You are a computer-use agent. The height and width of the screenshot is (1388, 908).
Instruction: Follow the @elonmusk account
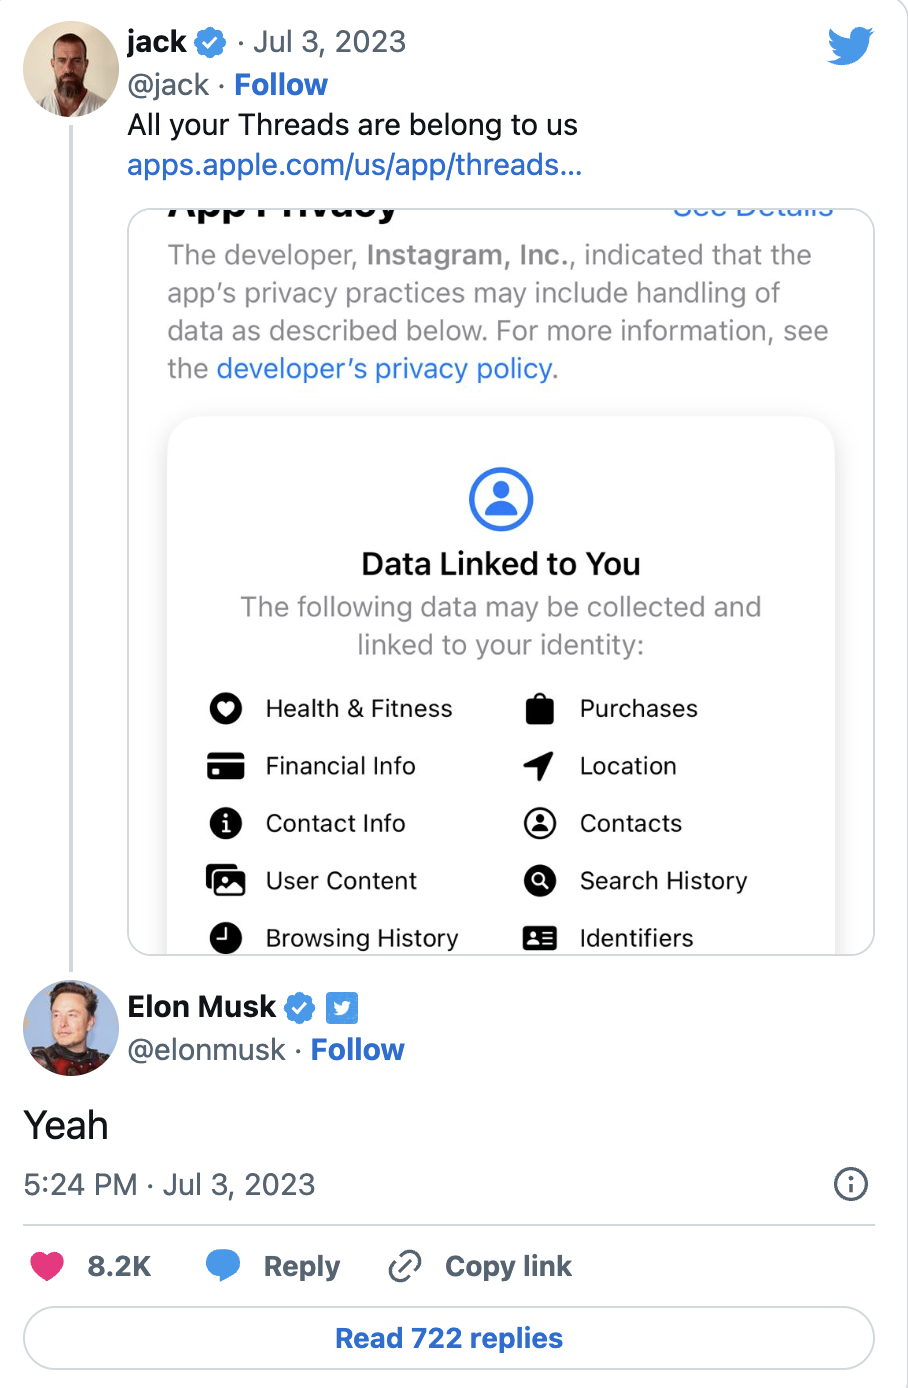[357, 1050]
